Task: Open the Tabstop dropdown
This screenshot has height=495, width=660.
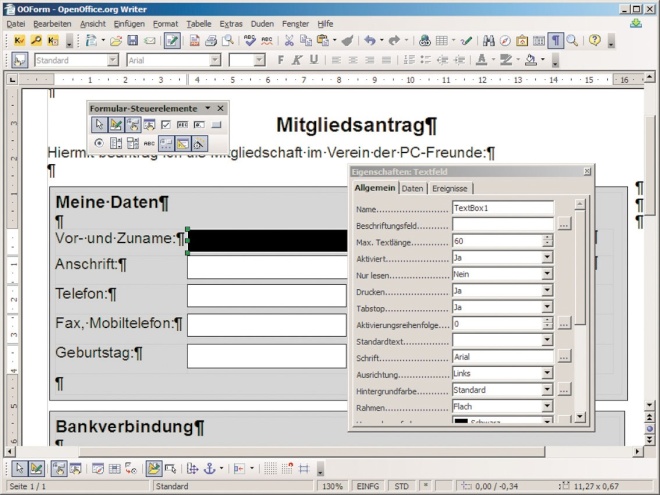Action: [x=547, y=307]
